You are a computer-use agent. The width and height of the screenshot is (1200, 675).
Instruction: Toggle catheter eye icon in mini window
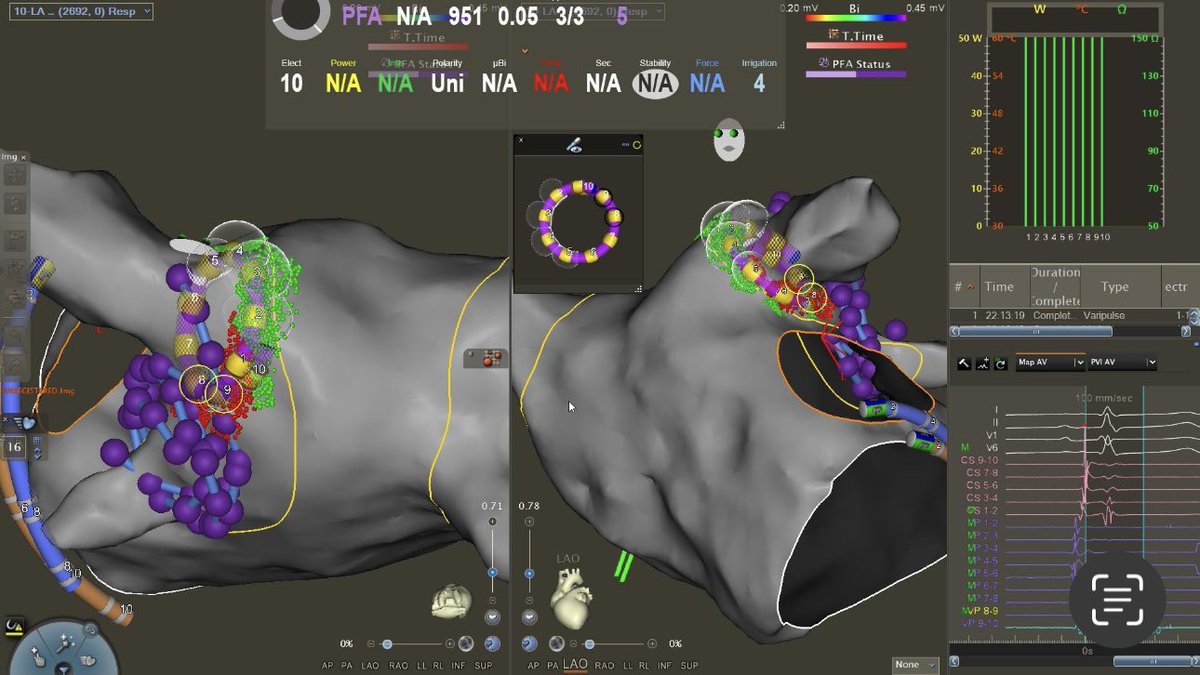(x=575, y=145)
